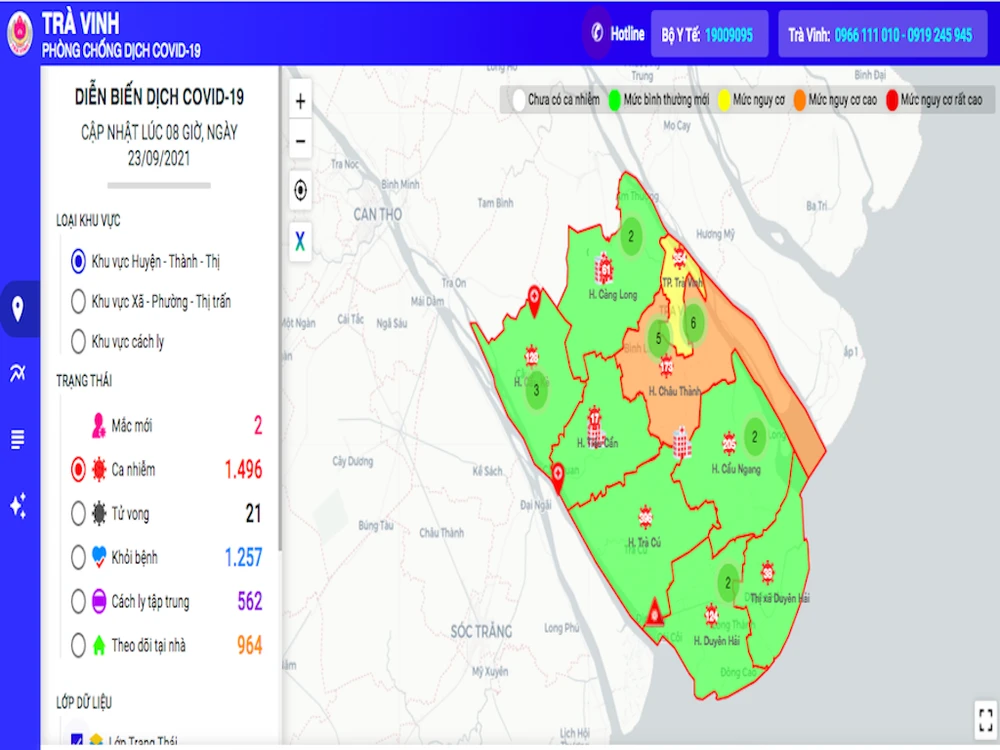Enter fullscreen map using corner icon
The image size is (1000, 750).
pyautogui.click(x=981, y=716)
